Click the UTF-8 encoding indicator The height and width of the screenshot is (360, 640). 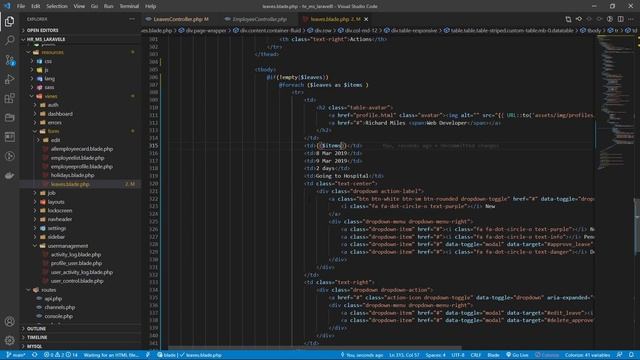point(458,355)
